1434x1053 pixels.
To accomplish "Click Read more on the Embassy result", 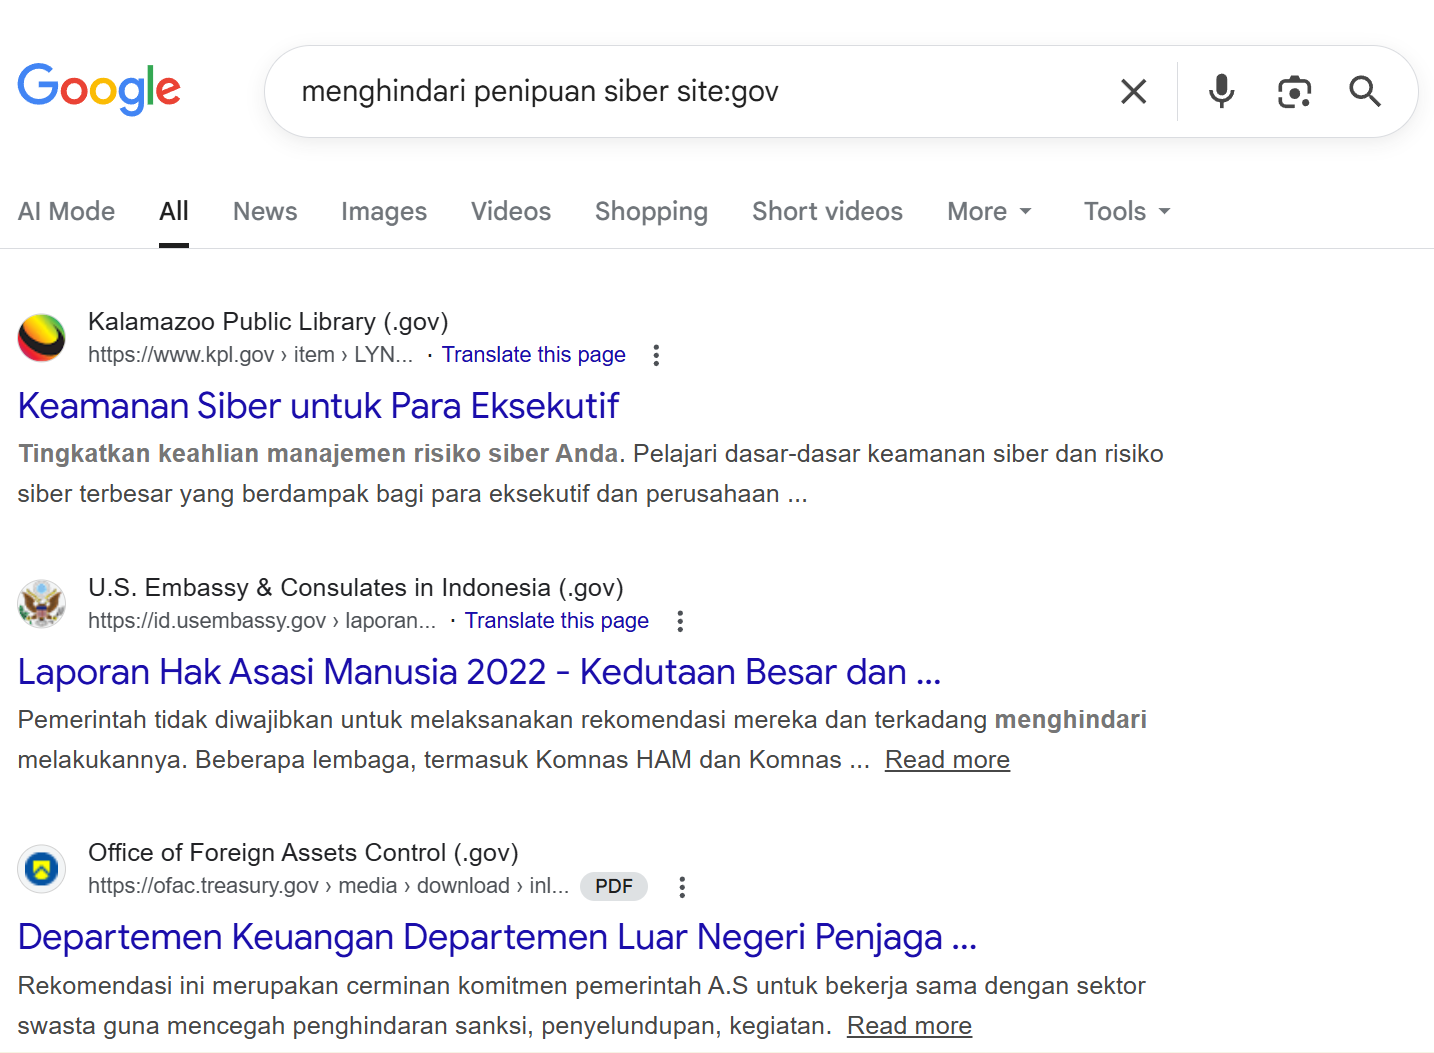I will [946, 760].
